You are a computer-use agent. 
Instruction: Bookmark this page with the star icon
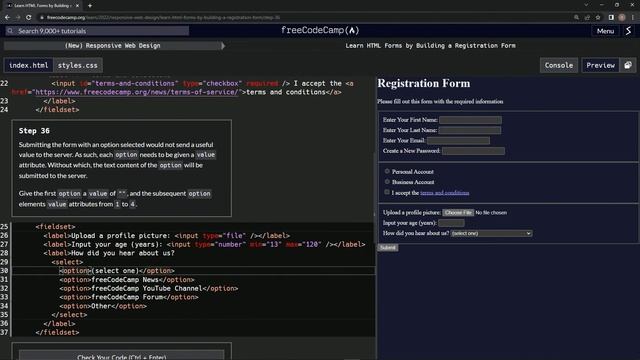tap(598, 18)
